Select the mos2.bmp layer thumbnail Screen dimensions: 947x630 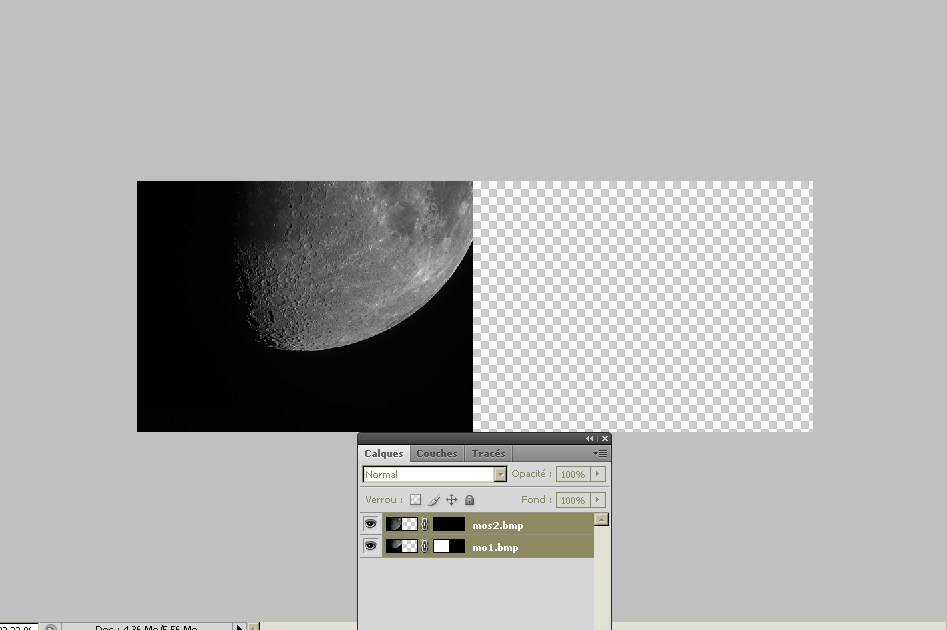coord(402,524)
